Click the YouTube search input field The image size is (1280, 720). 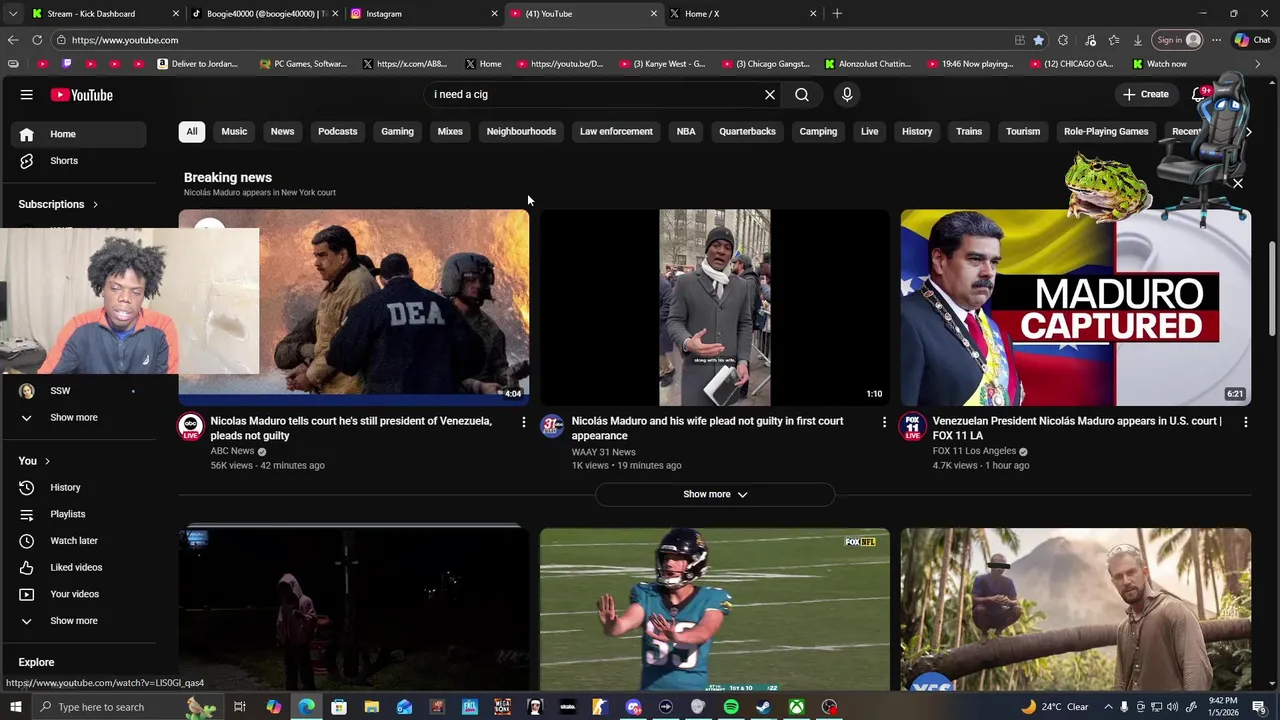point(595,95)
